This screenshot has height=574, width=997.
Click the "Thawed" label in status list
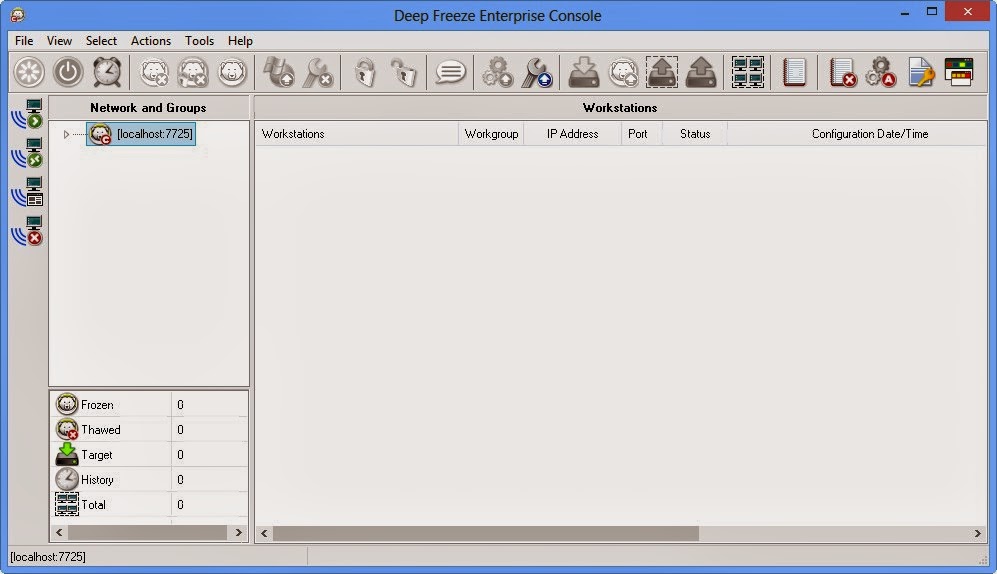(100, 430)
